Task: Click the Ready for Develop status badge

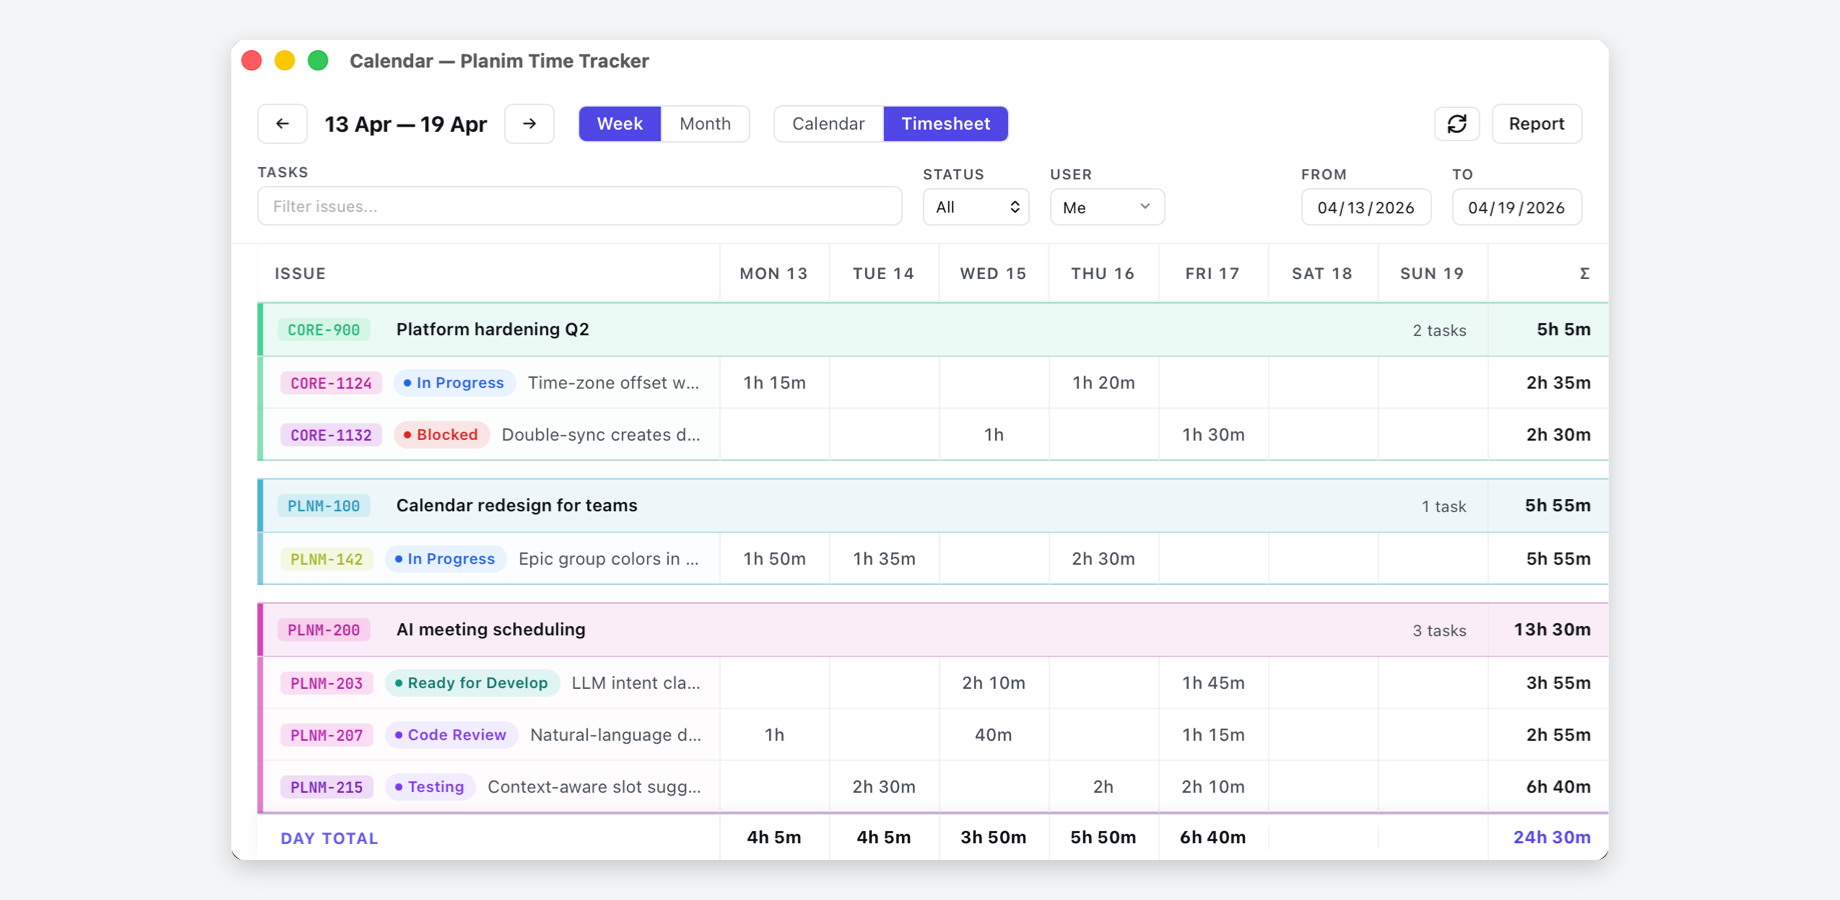Action: (x=472, y=683)
